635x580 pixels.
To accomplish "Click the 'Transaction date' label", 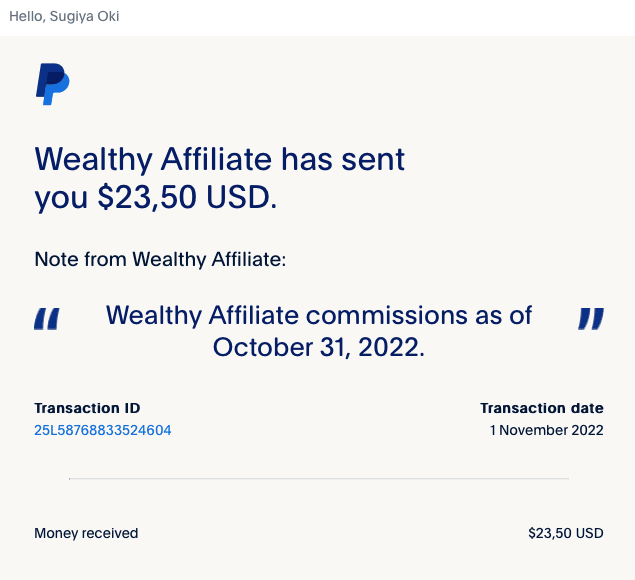I will [542, 408].
